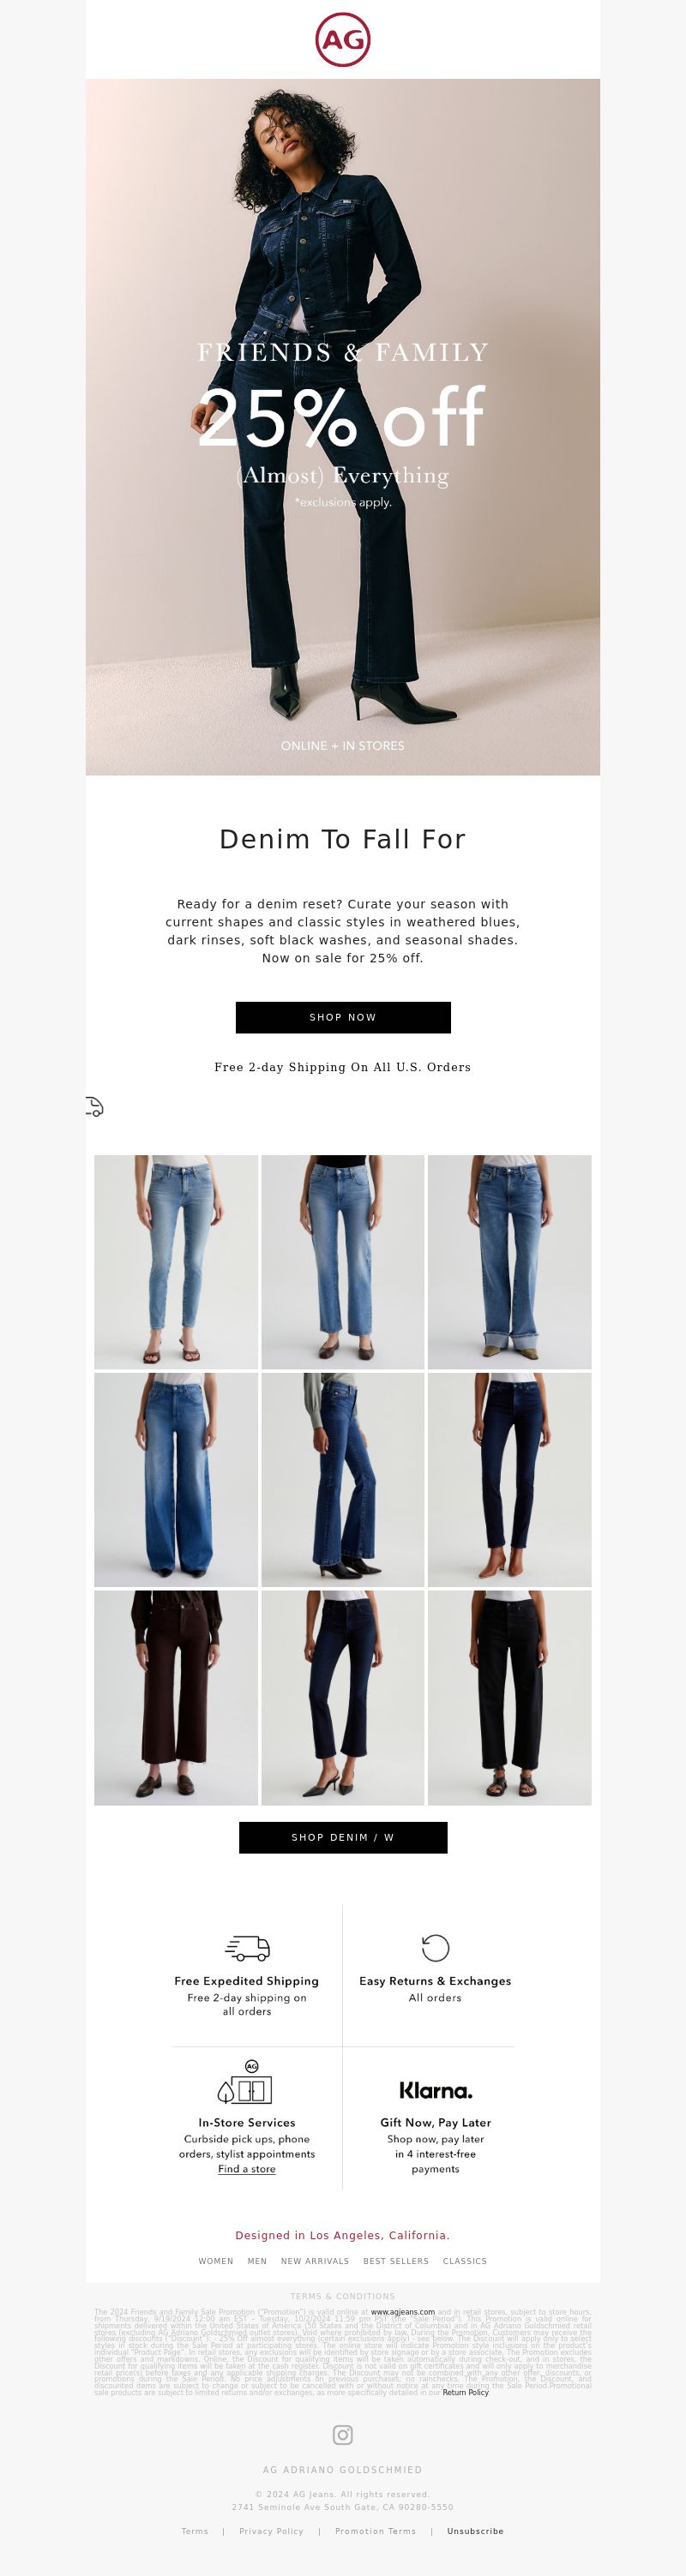Open the NEW ARRIVALS footer menu link
This screenshot has height=2576, width=686.
[x=315, y=2260]
